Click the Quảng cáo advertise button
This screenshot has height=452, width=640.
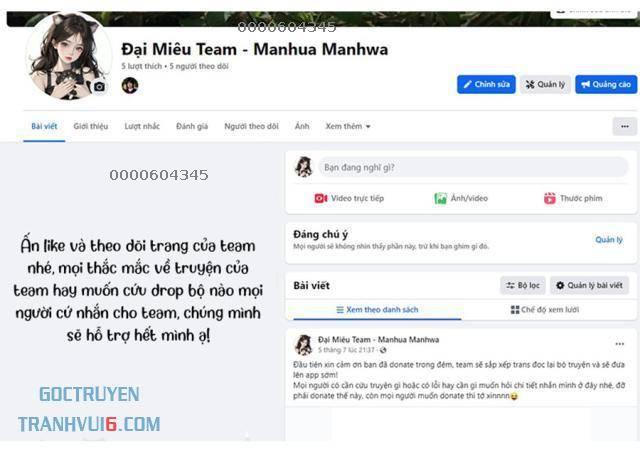pos(606,85)
